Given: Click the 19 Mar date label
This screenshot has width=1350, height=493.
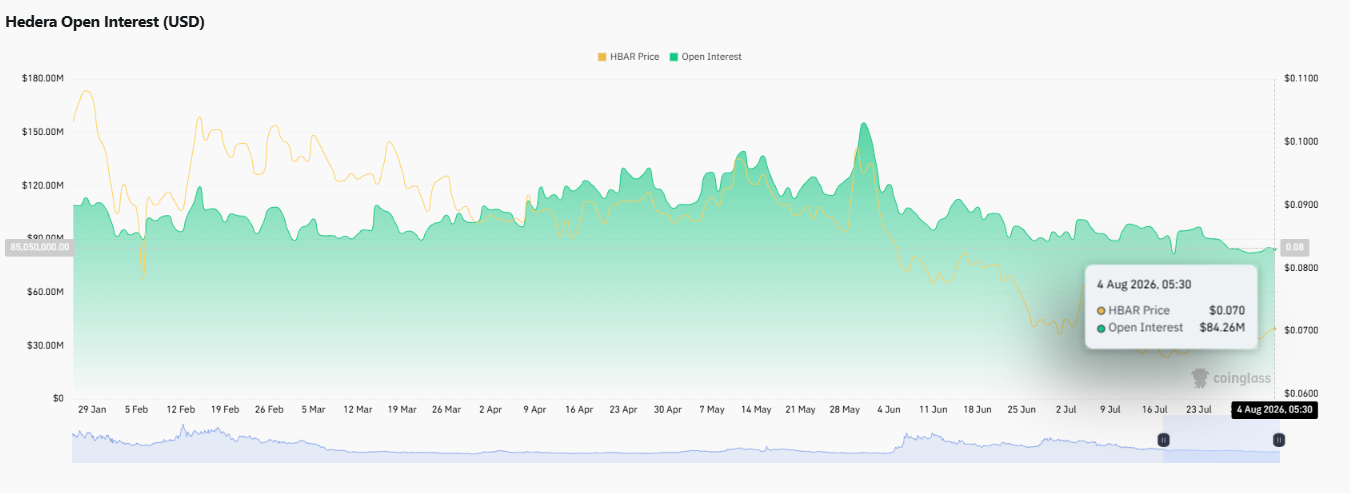Looking at the screenshot, I should 401,410.
